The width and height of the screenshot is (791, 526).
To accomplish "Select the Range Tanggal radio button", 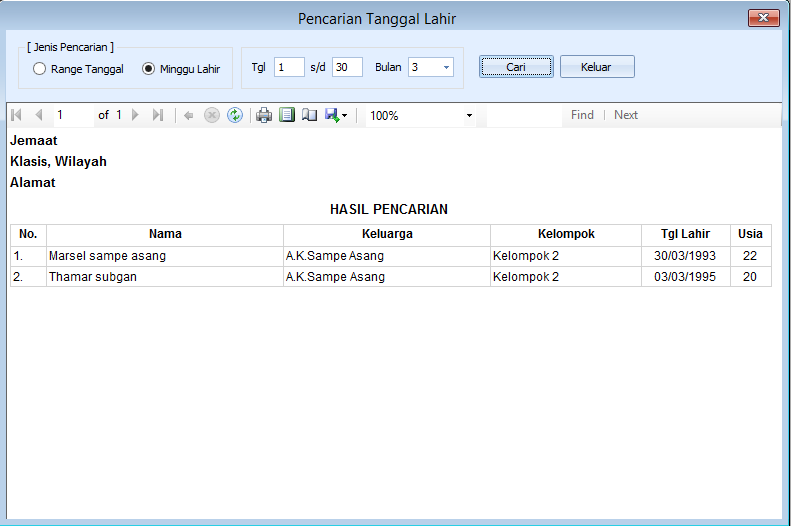I will 40,69.
